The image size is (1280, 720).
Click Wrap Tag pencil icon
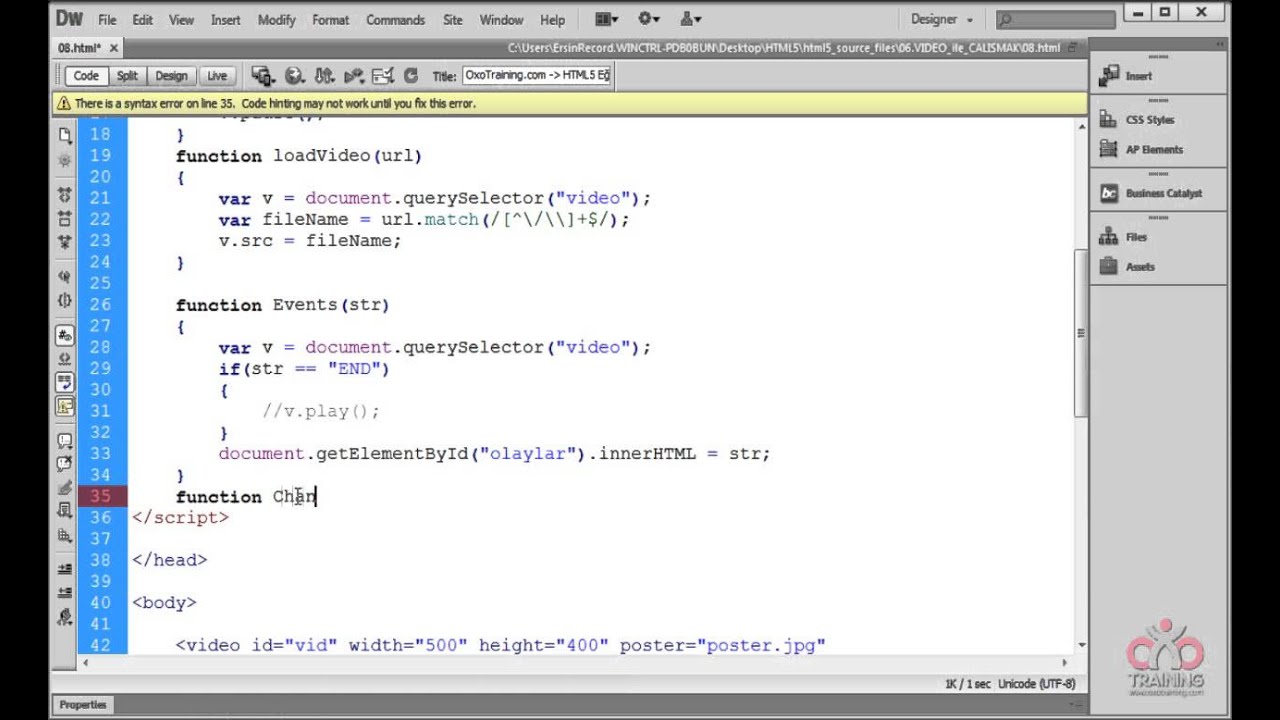coord(65,488)
